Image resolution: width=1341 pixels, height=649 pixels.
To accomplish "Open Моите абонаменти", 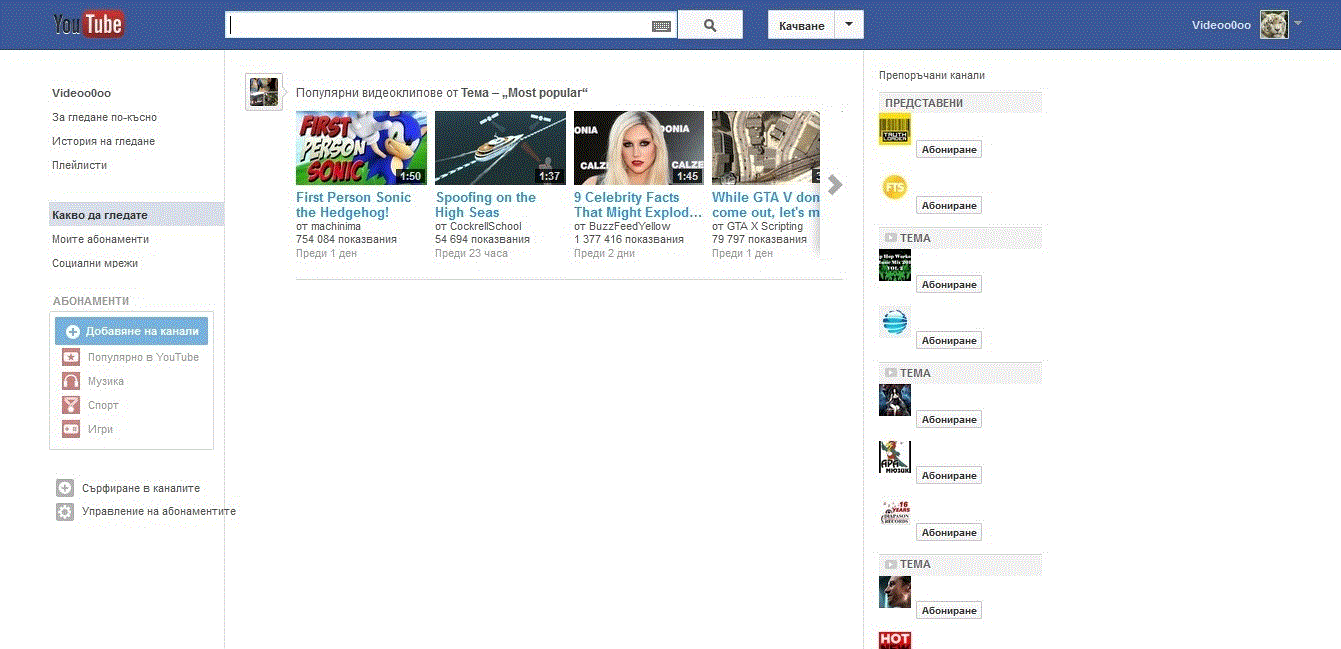I will pyautogui.click(x=100, y=239).
